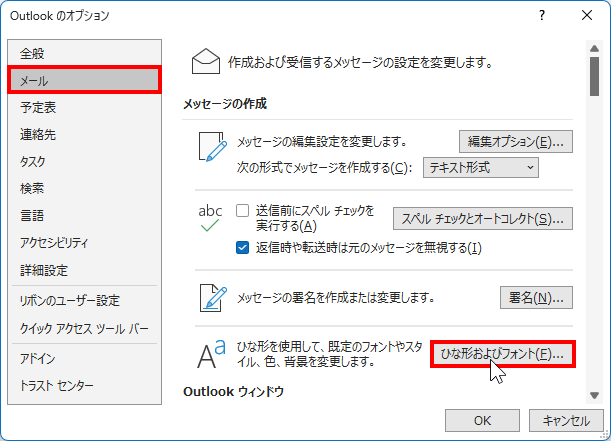The image size is (611, 441).
Task: Click the Outlook ウィンドウ section heading
Action: [x=233, y=392]
